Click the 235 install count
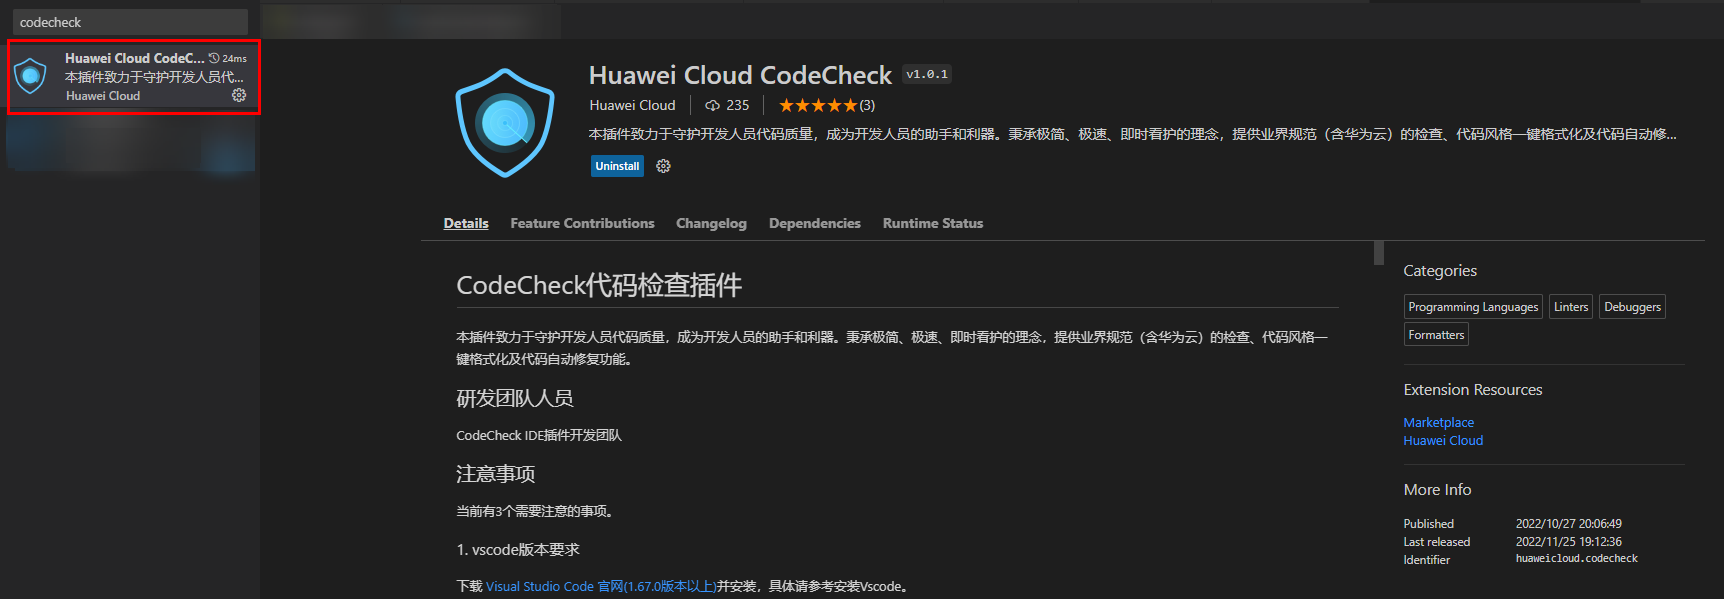Image resolution: width=1724 pixels, height=599 pixels. pos(738,105)
